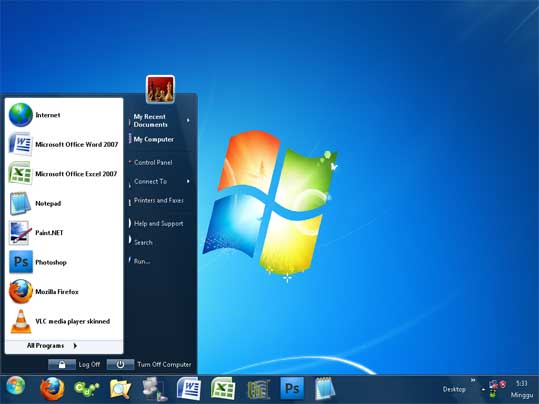The width and height of the screenshot is (539, 404).
Task: Open Word from the taskbar
Action: 189,389
